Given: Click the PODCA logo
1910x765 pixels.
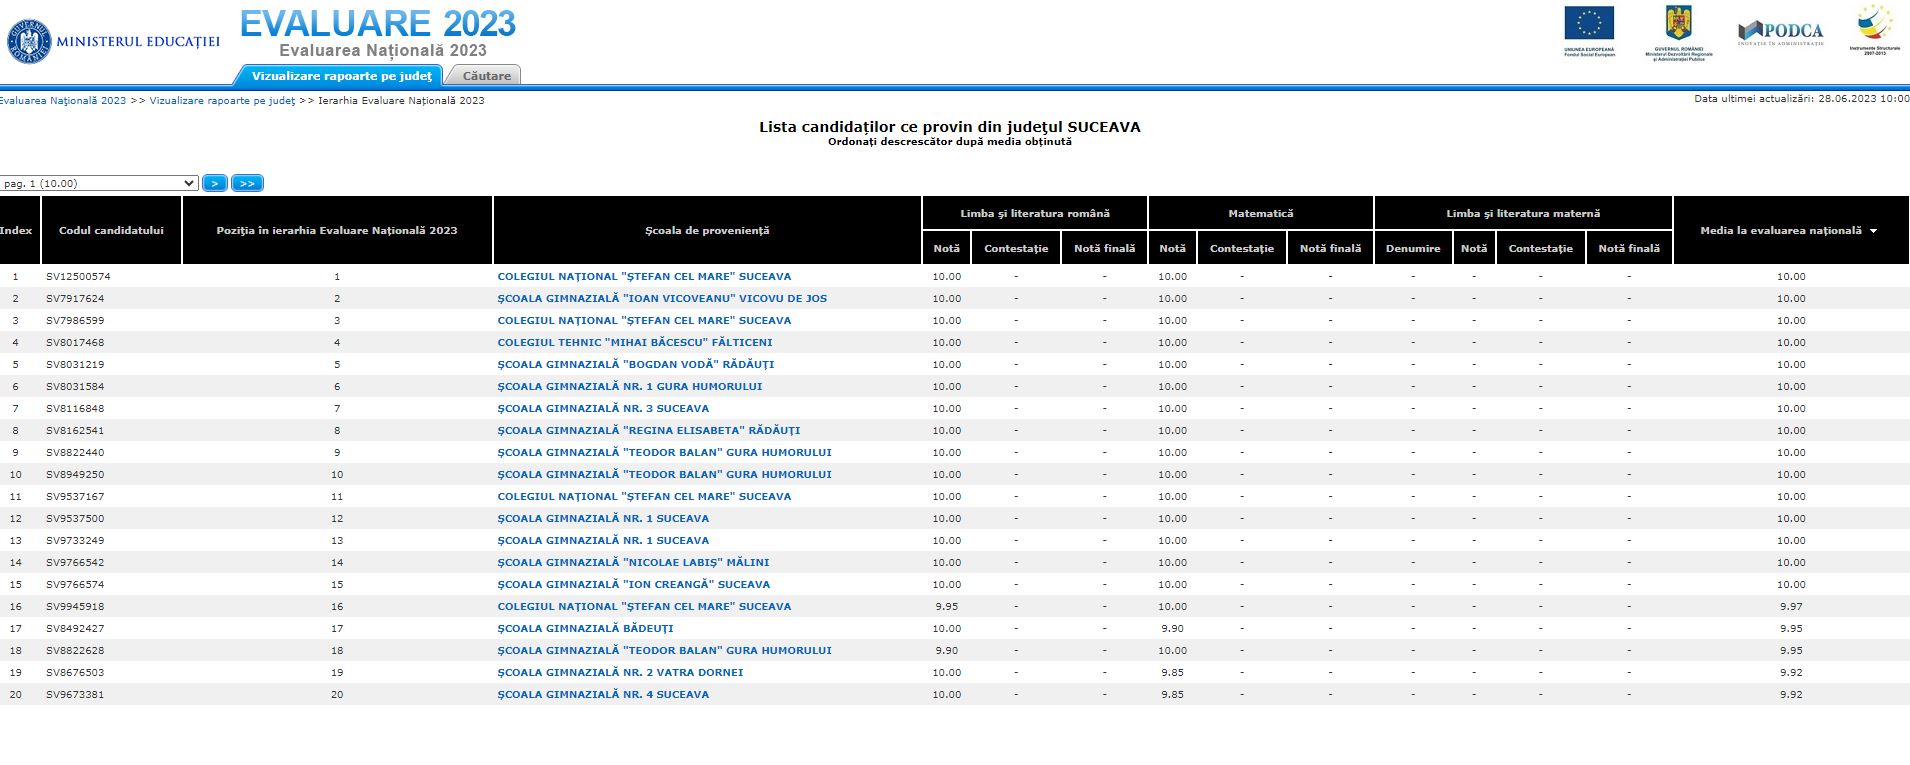Looking at the screenshot, I should (x=1780, y=33).
